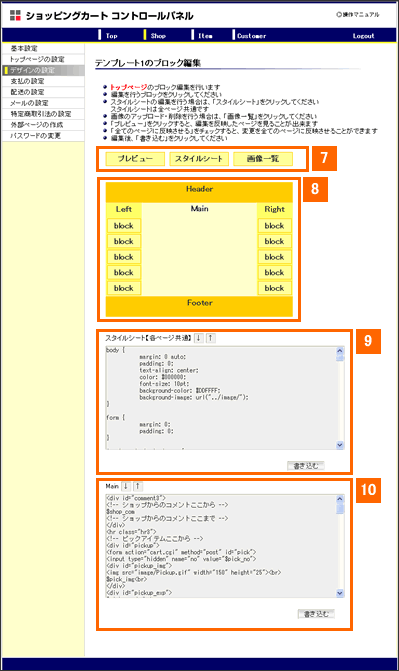This screenshot has width=399, height=671.
Task: Open 支払の設定 in the sidebar
Action: (43, 81)
